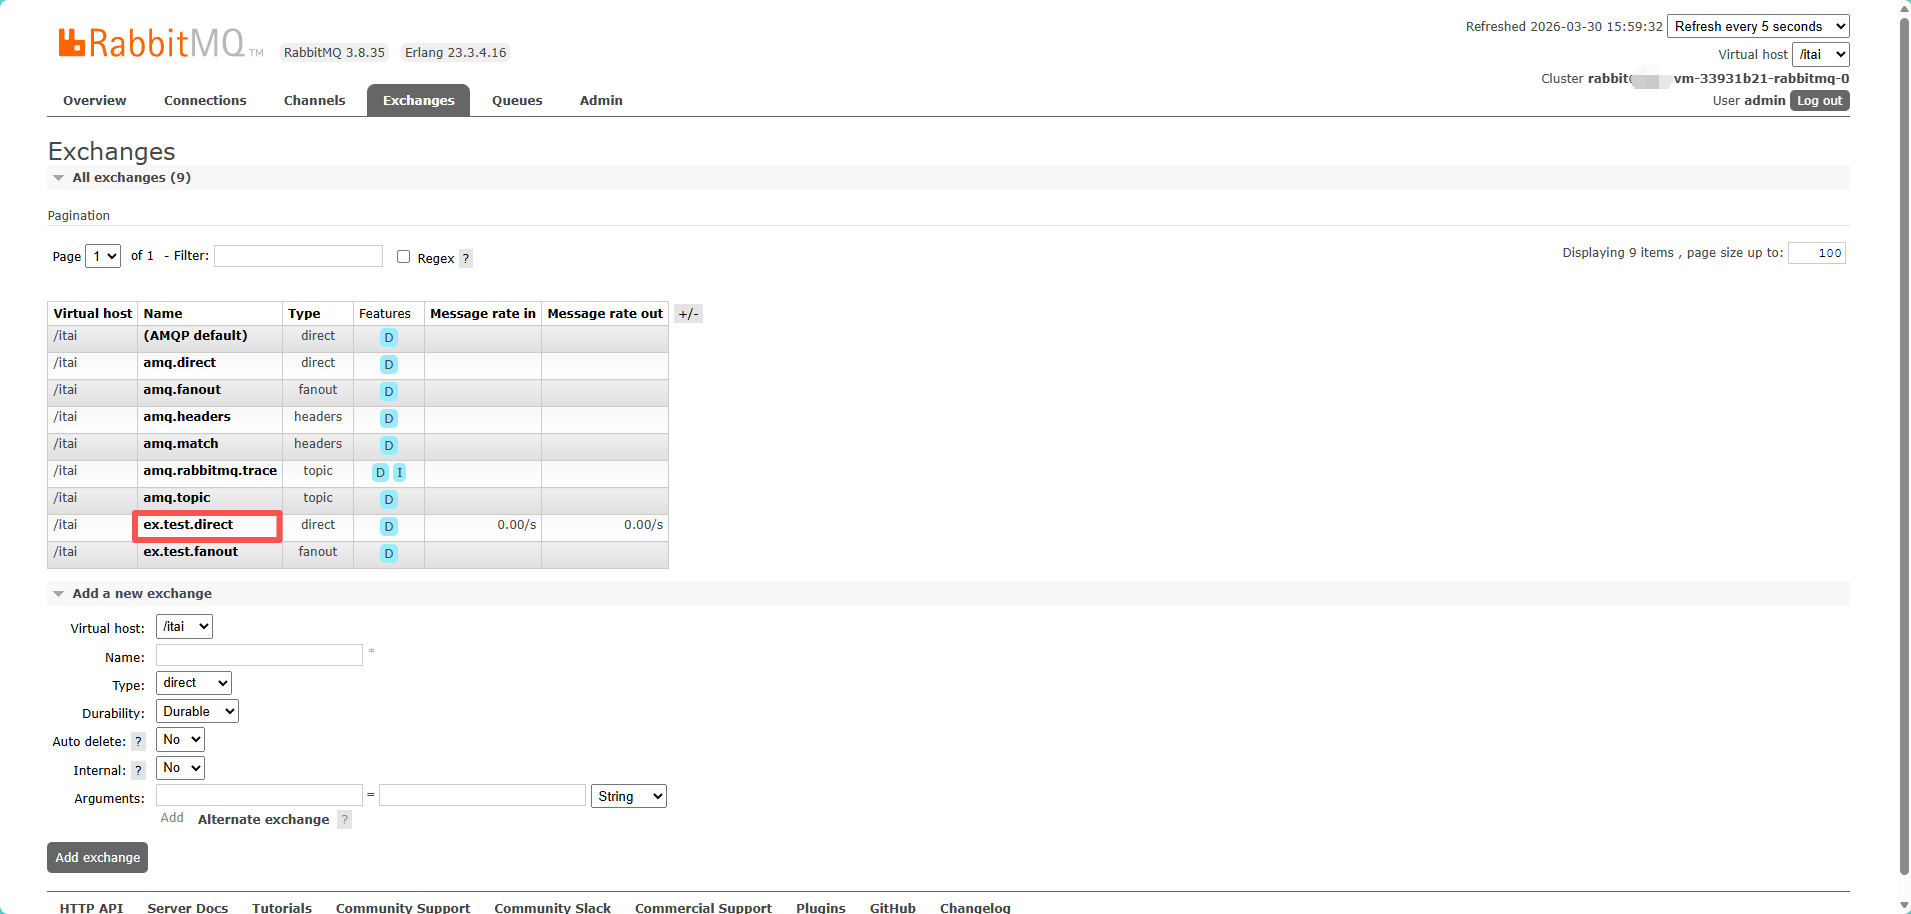Switch to the Overview tab

point(95,101)
